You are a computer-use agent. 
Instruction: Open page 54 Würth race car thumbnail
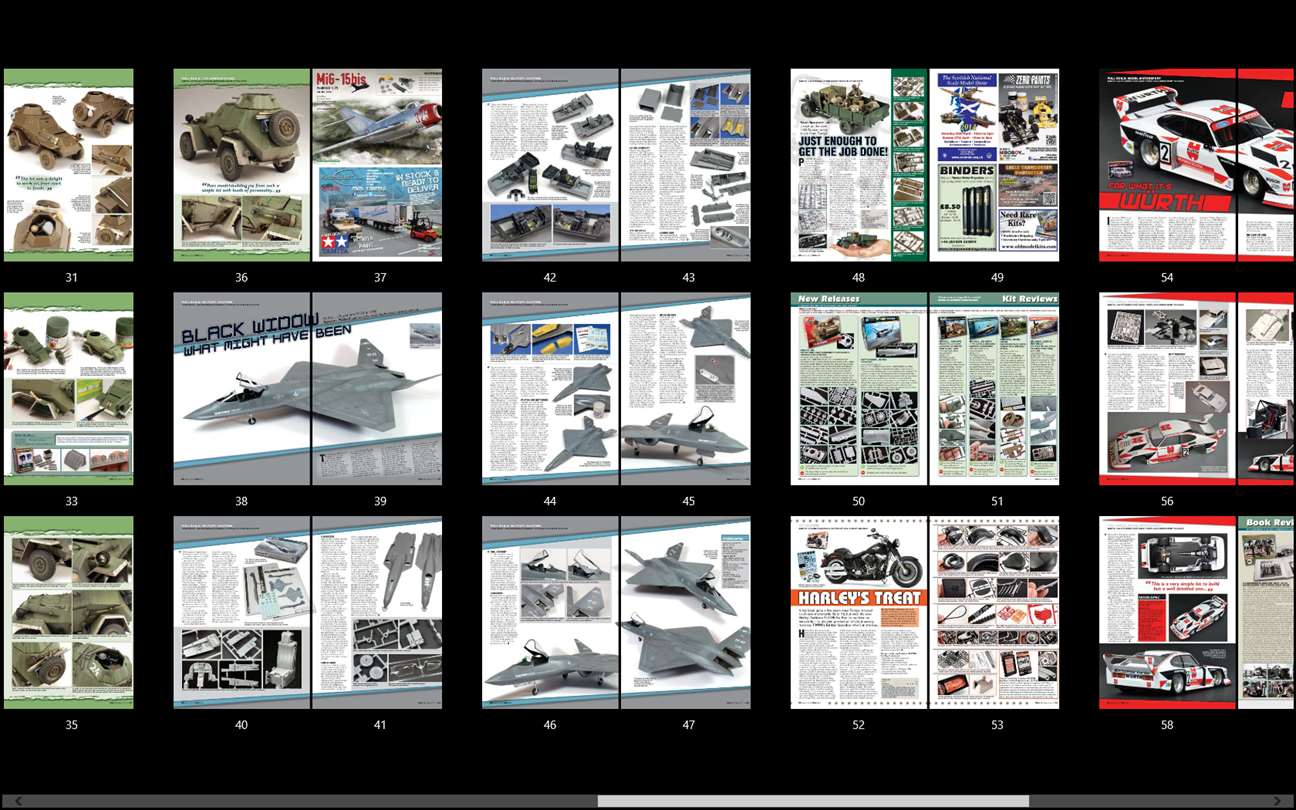(1168, 165)
